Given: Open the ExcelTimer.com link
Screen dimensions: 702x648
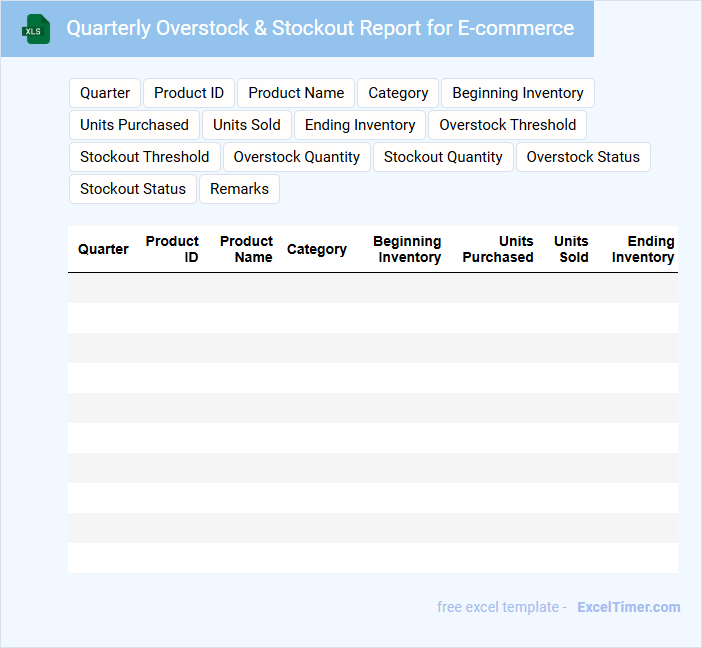Looking at the screenshot, I should (628, 607).
